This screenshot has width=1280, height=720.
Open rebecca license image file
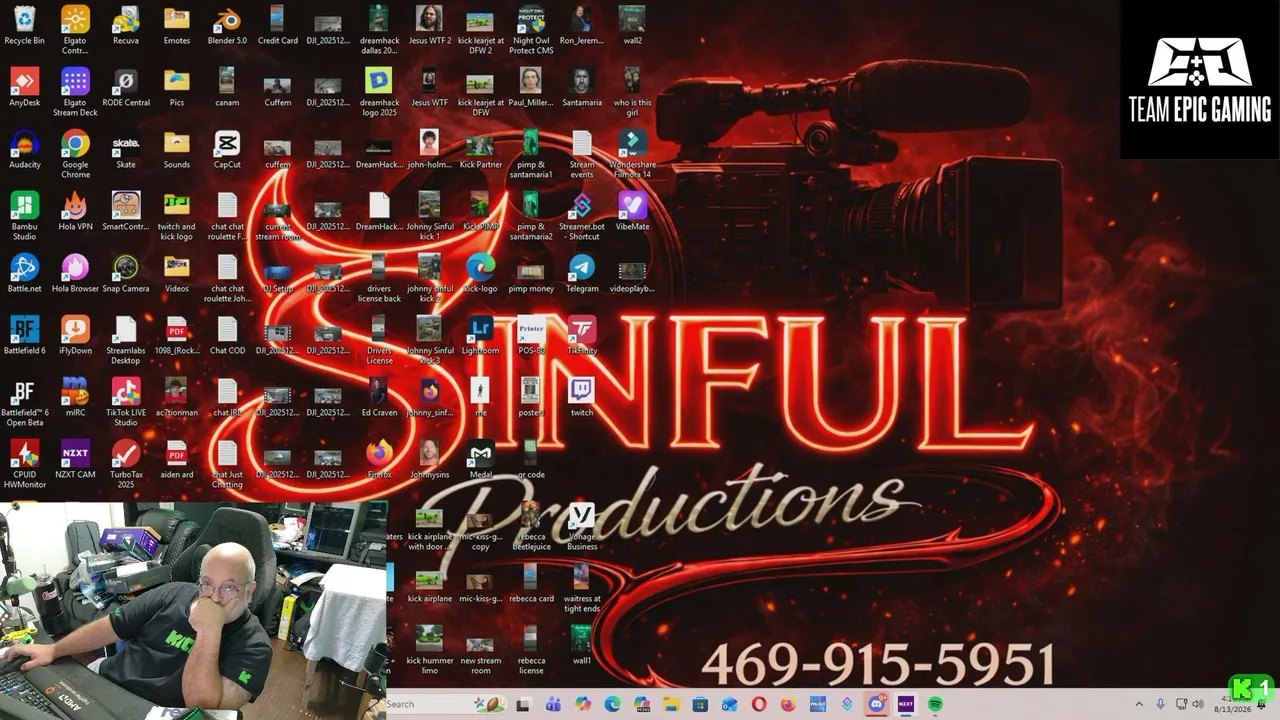point(531,651)
